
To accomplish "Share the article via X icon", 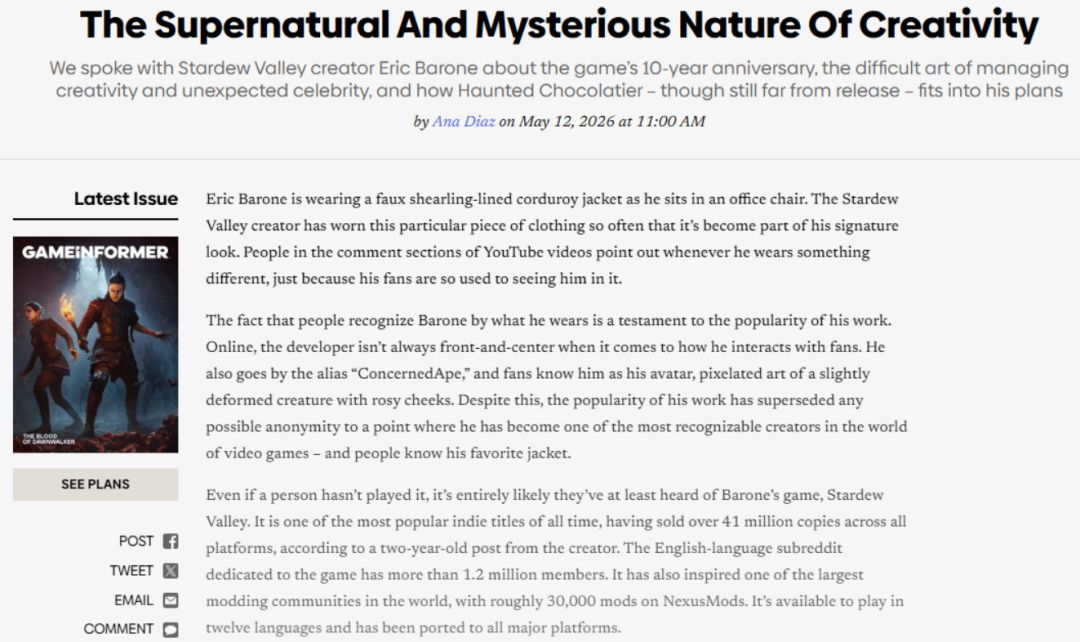I will 170,571.
